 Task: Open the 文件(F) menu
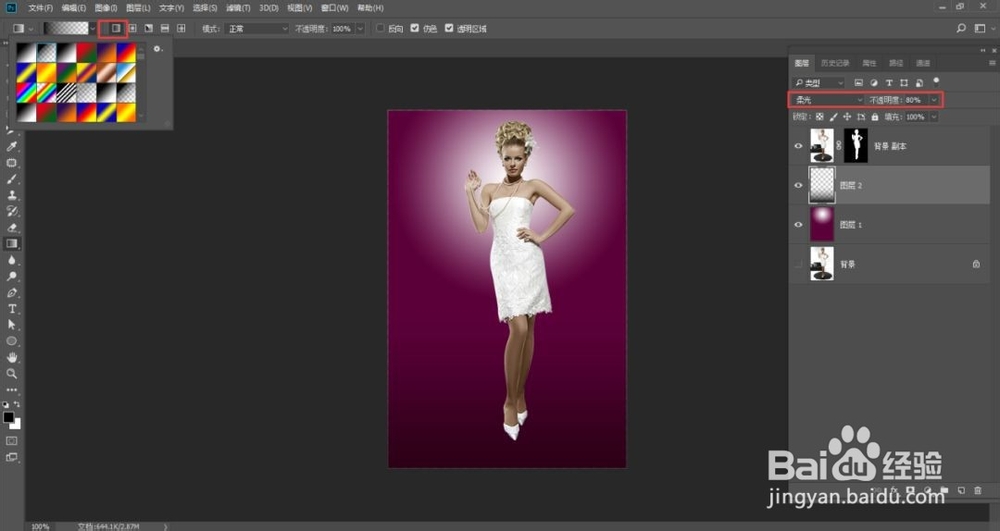pos(40,8)
